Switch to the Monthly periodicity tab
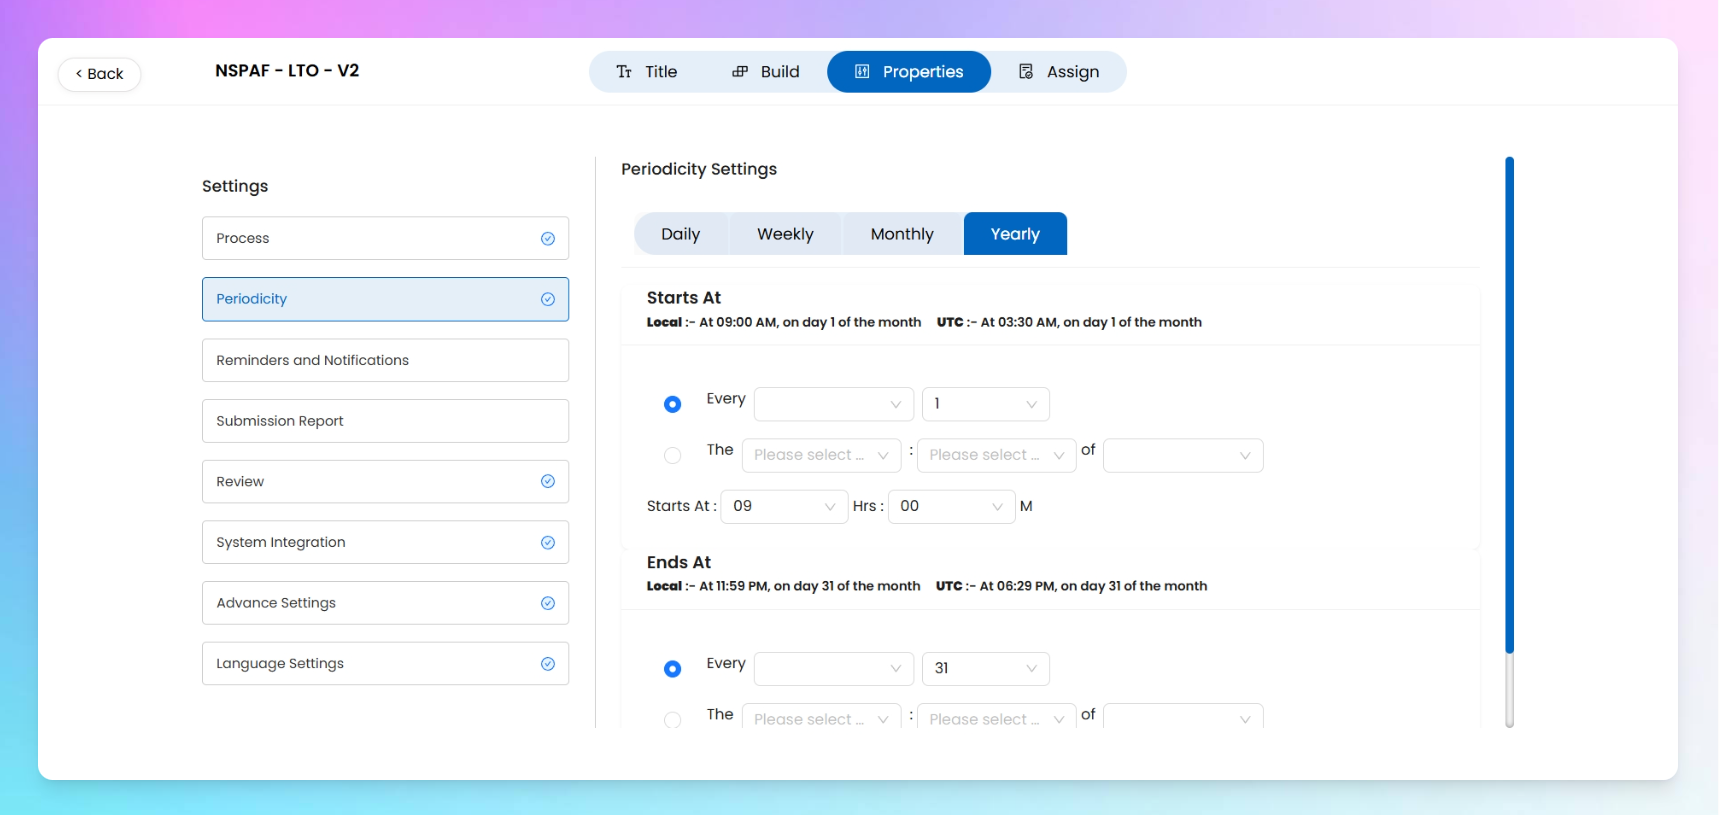 click(902, 234)
